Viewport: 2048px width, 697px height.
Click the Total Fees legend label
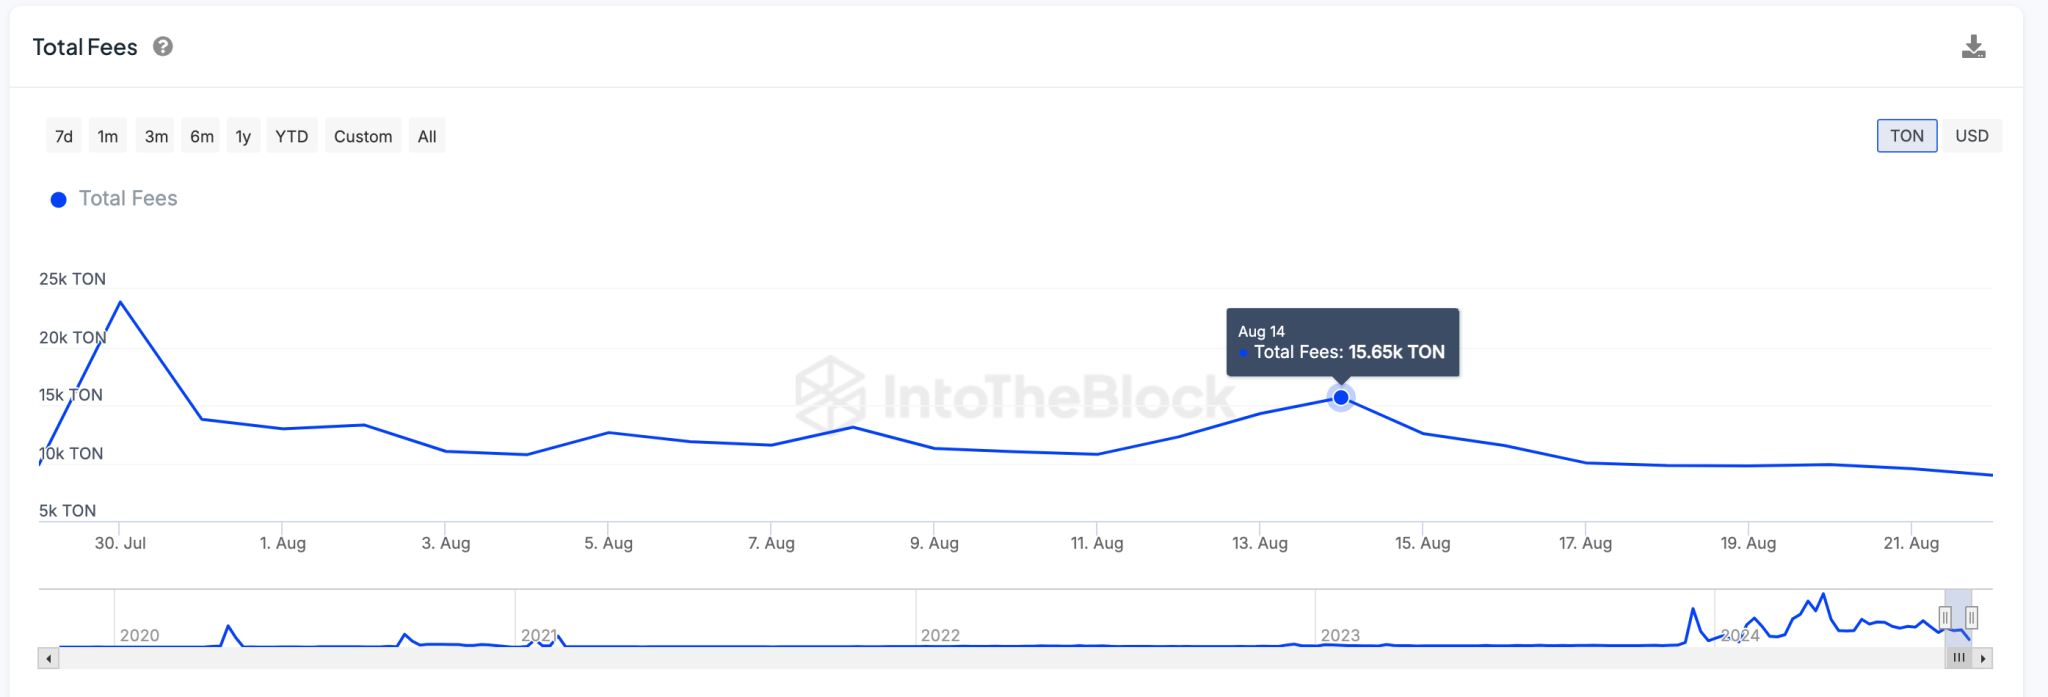(128, 199)
